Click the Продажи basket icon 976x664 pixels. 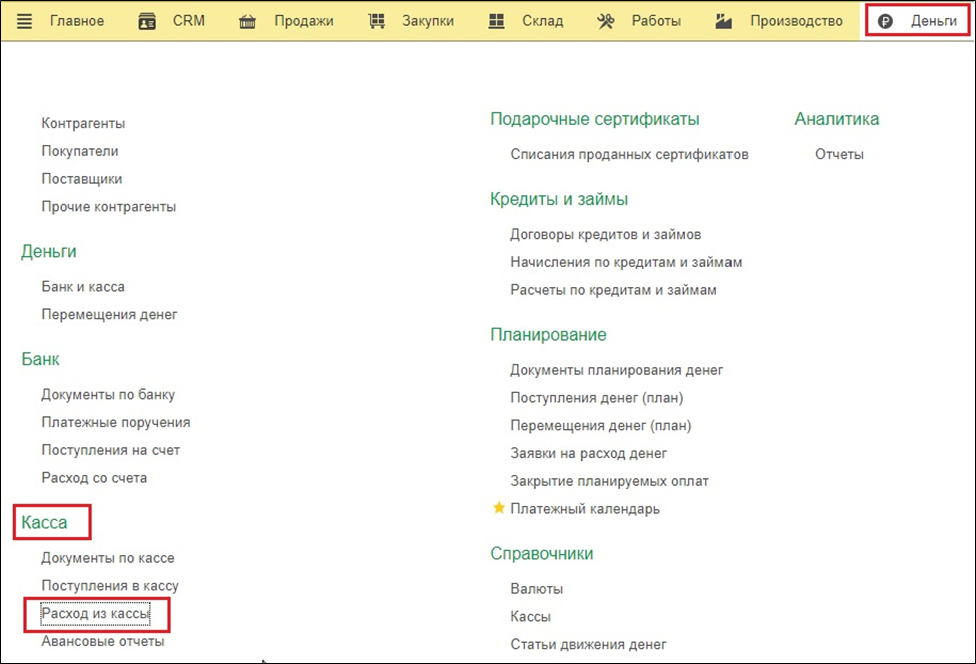click(x=248, y=21)
